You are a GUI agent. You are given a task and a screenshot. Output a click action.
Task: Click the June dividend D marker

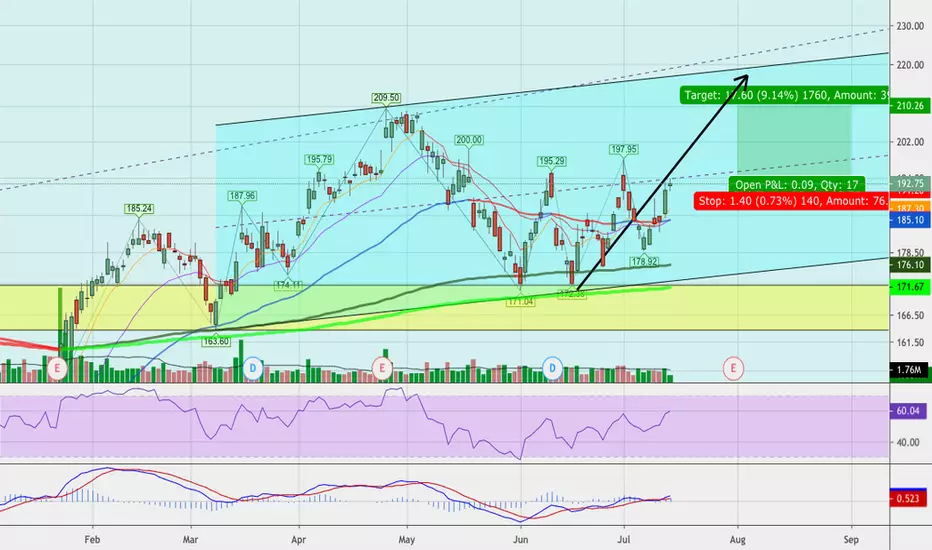[x=552, y=369]
